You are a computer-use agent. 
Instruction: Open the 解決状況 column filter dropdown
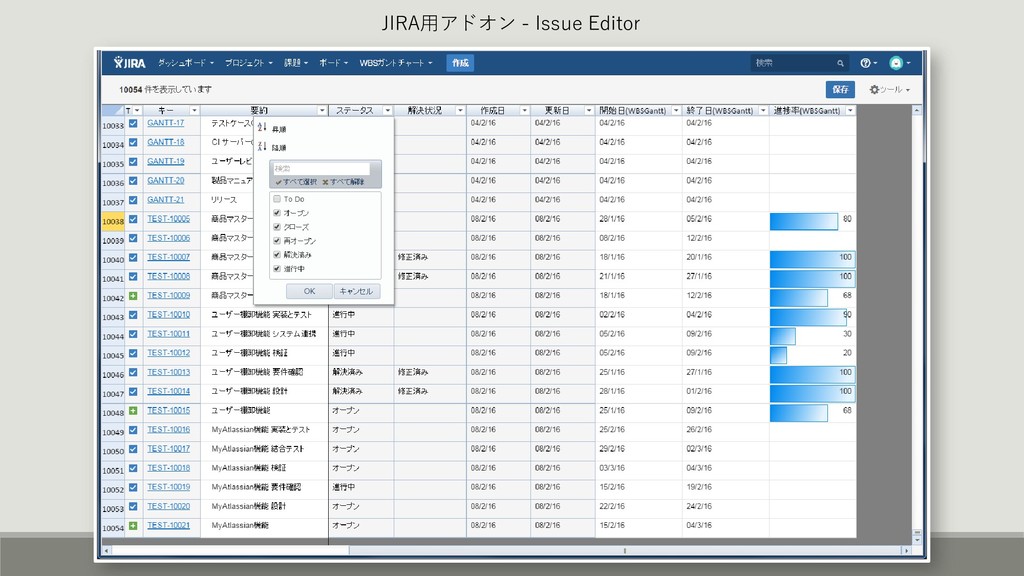click(460, 110)
